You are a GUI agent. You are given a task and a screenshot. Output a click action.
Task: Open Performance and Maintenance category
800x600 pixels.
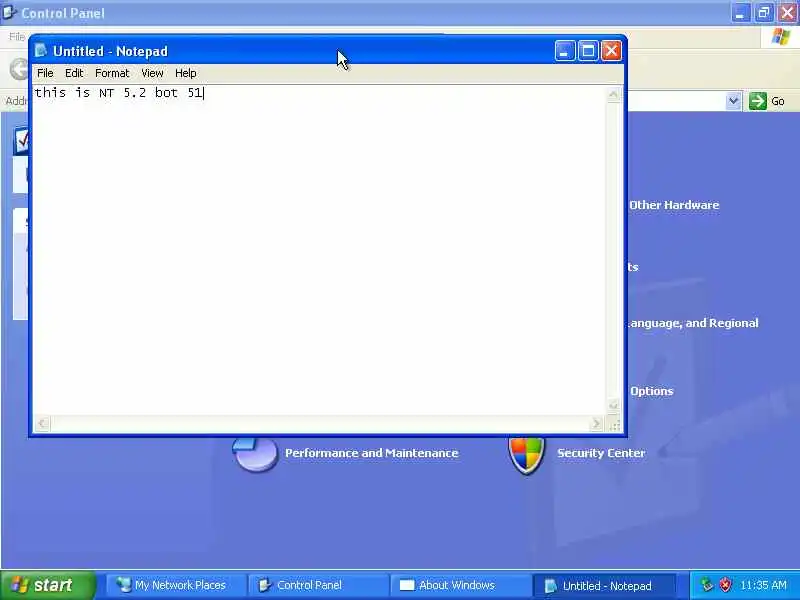(x=371, y=453)
